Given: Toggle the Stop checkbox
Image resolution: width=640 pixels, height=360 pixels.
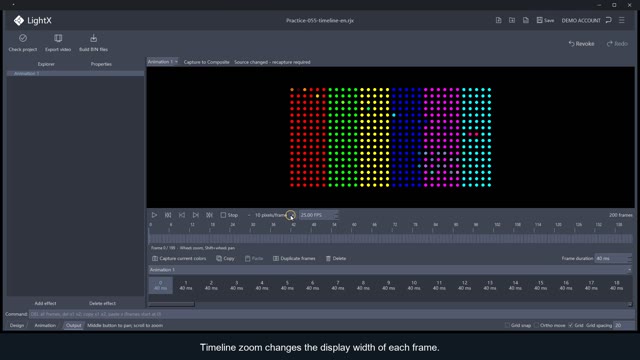Looking at the screenshot, I should 223,215.
